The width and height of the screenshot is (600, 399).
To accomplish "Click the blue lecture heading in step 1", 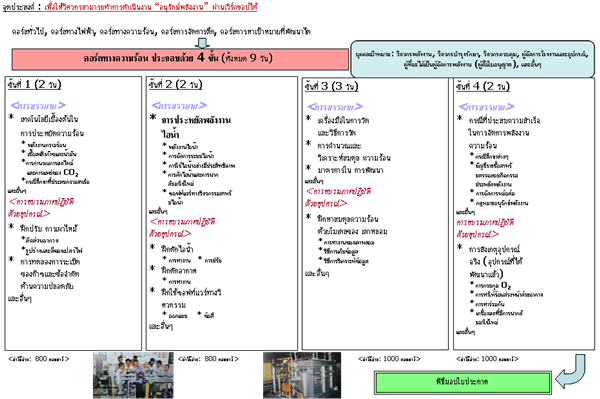I will pos(38,105).
